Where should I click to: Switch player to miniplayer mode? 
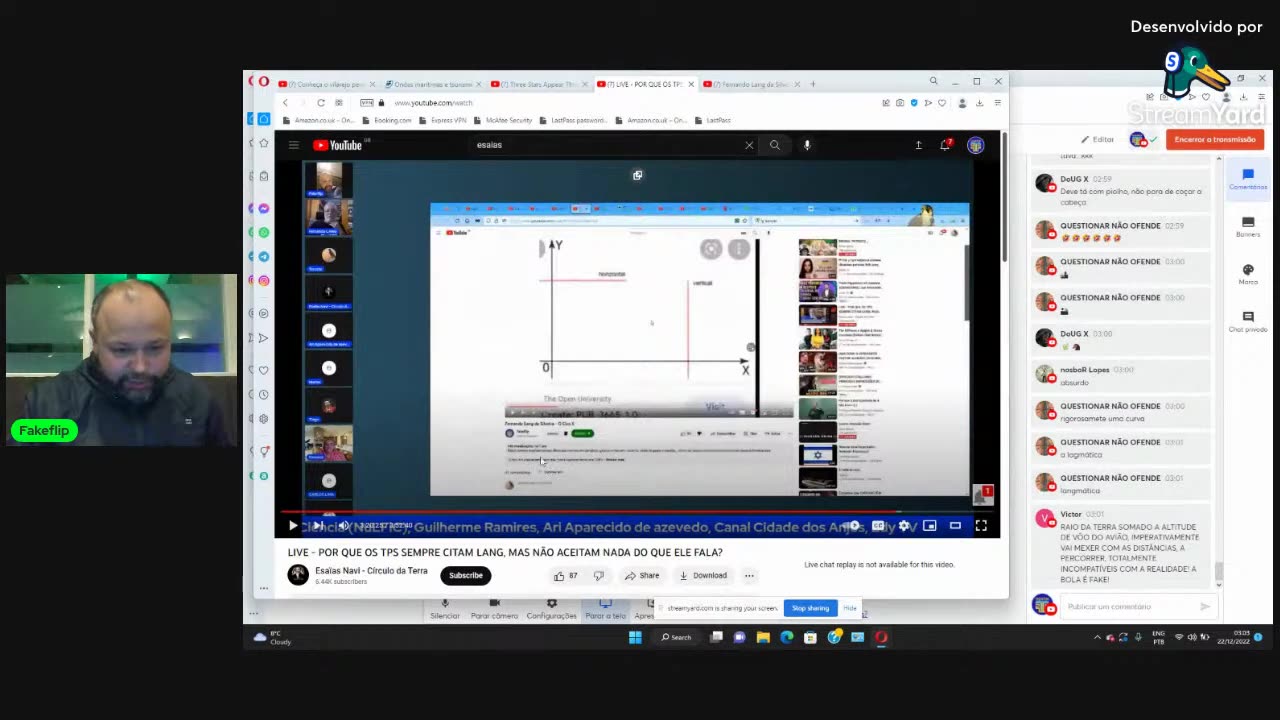click(929, 525)
